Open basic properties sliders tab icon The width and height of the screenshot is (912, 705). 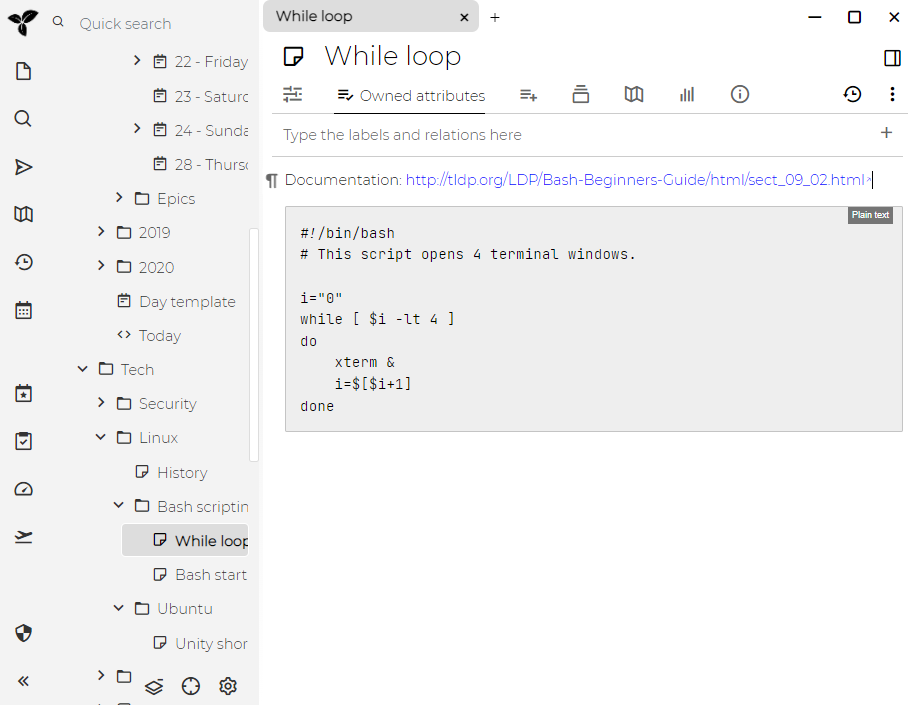point(293,94)
